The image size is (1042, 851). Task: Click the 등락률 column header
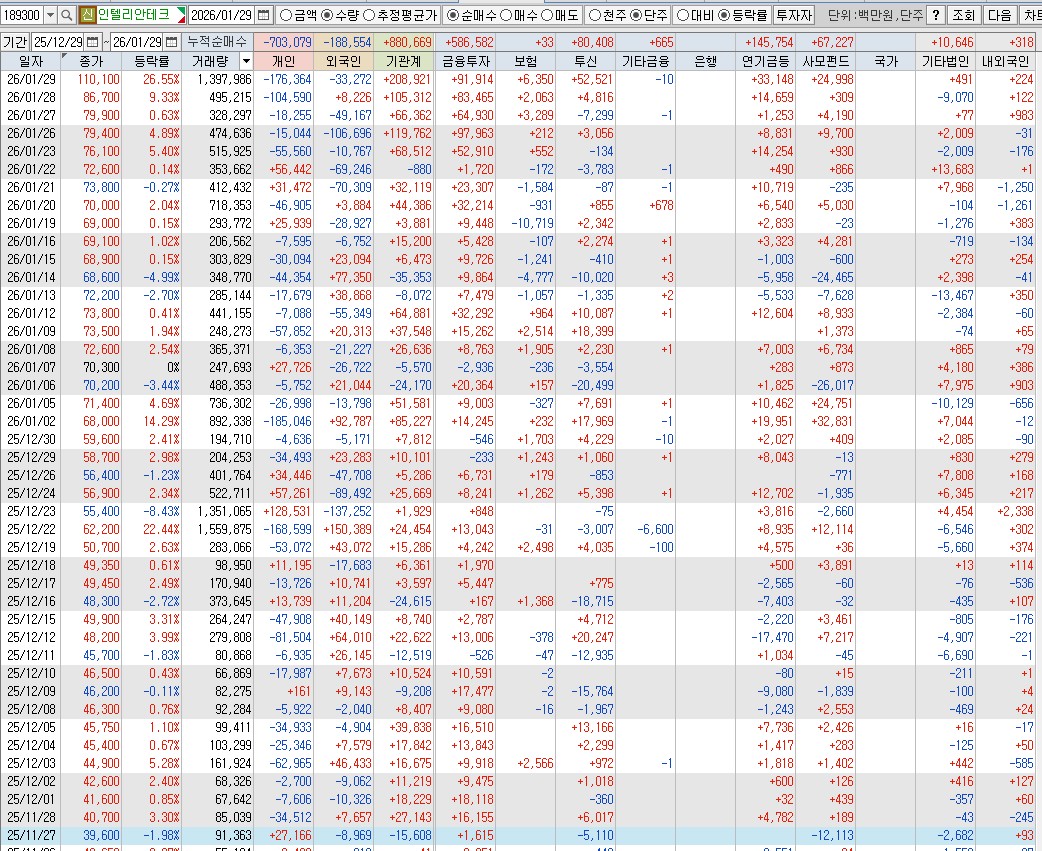coord(152,62)
